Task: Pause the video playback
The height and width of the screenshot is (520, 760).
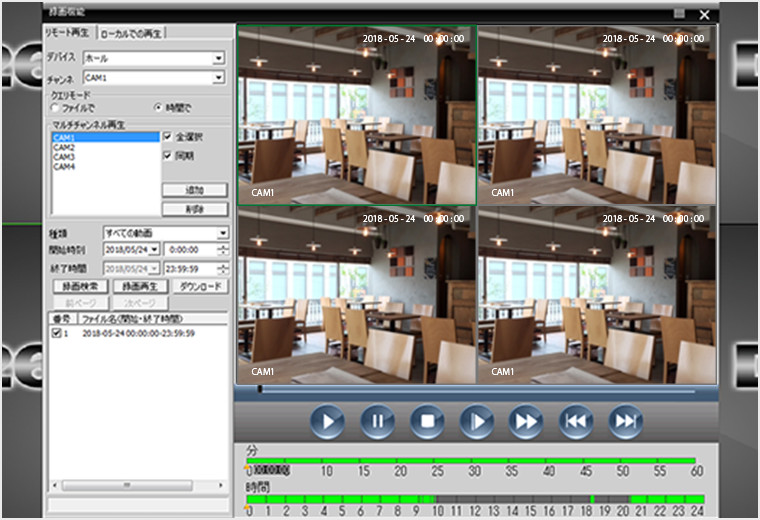Action: click(x=377, y=421)
